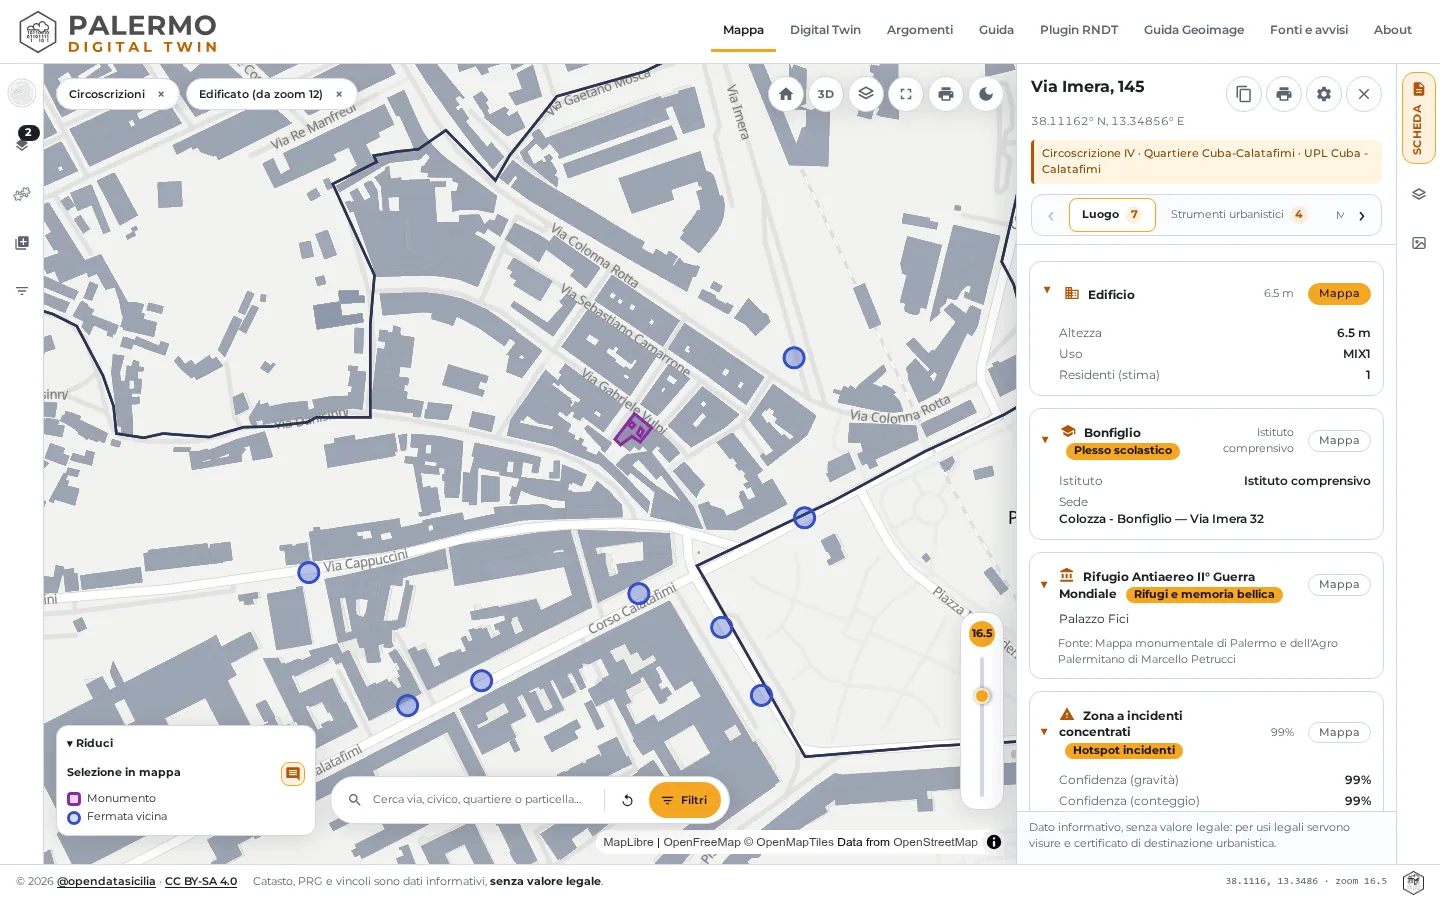The width and height of the screenshot is (1440, 900).
Task: Print the map using the map toolbar
Action: (946, 94)
